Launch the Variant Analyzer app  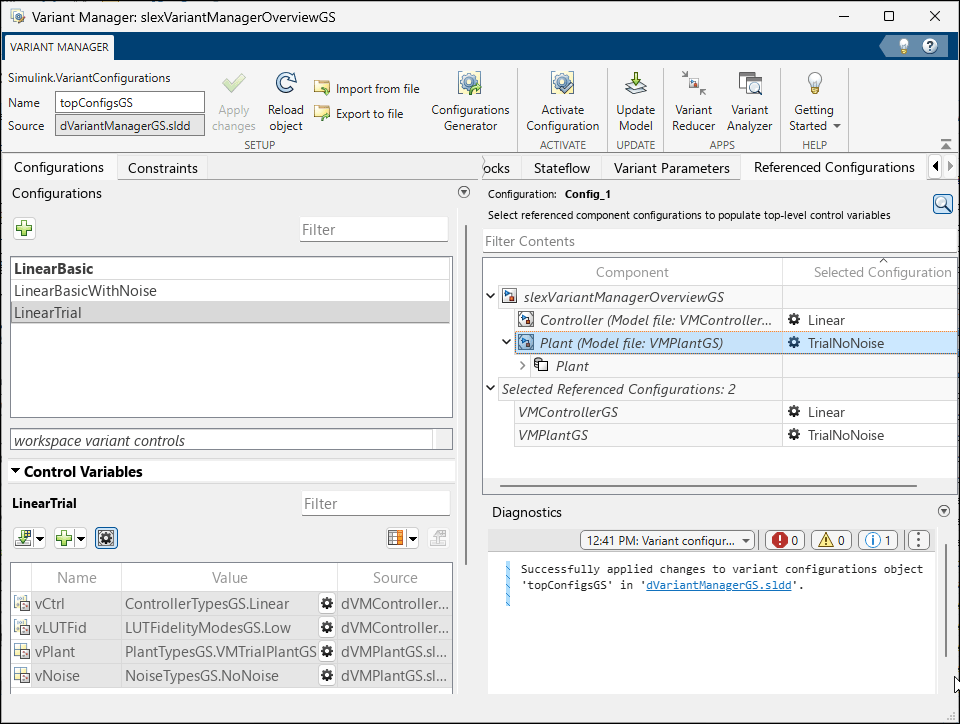pyautogui.click(x=749, y=102)
